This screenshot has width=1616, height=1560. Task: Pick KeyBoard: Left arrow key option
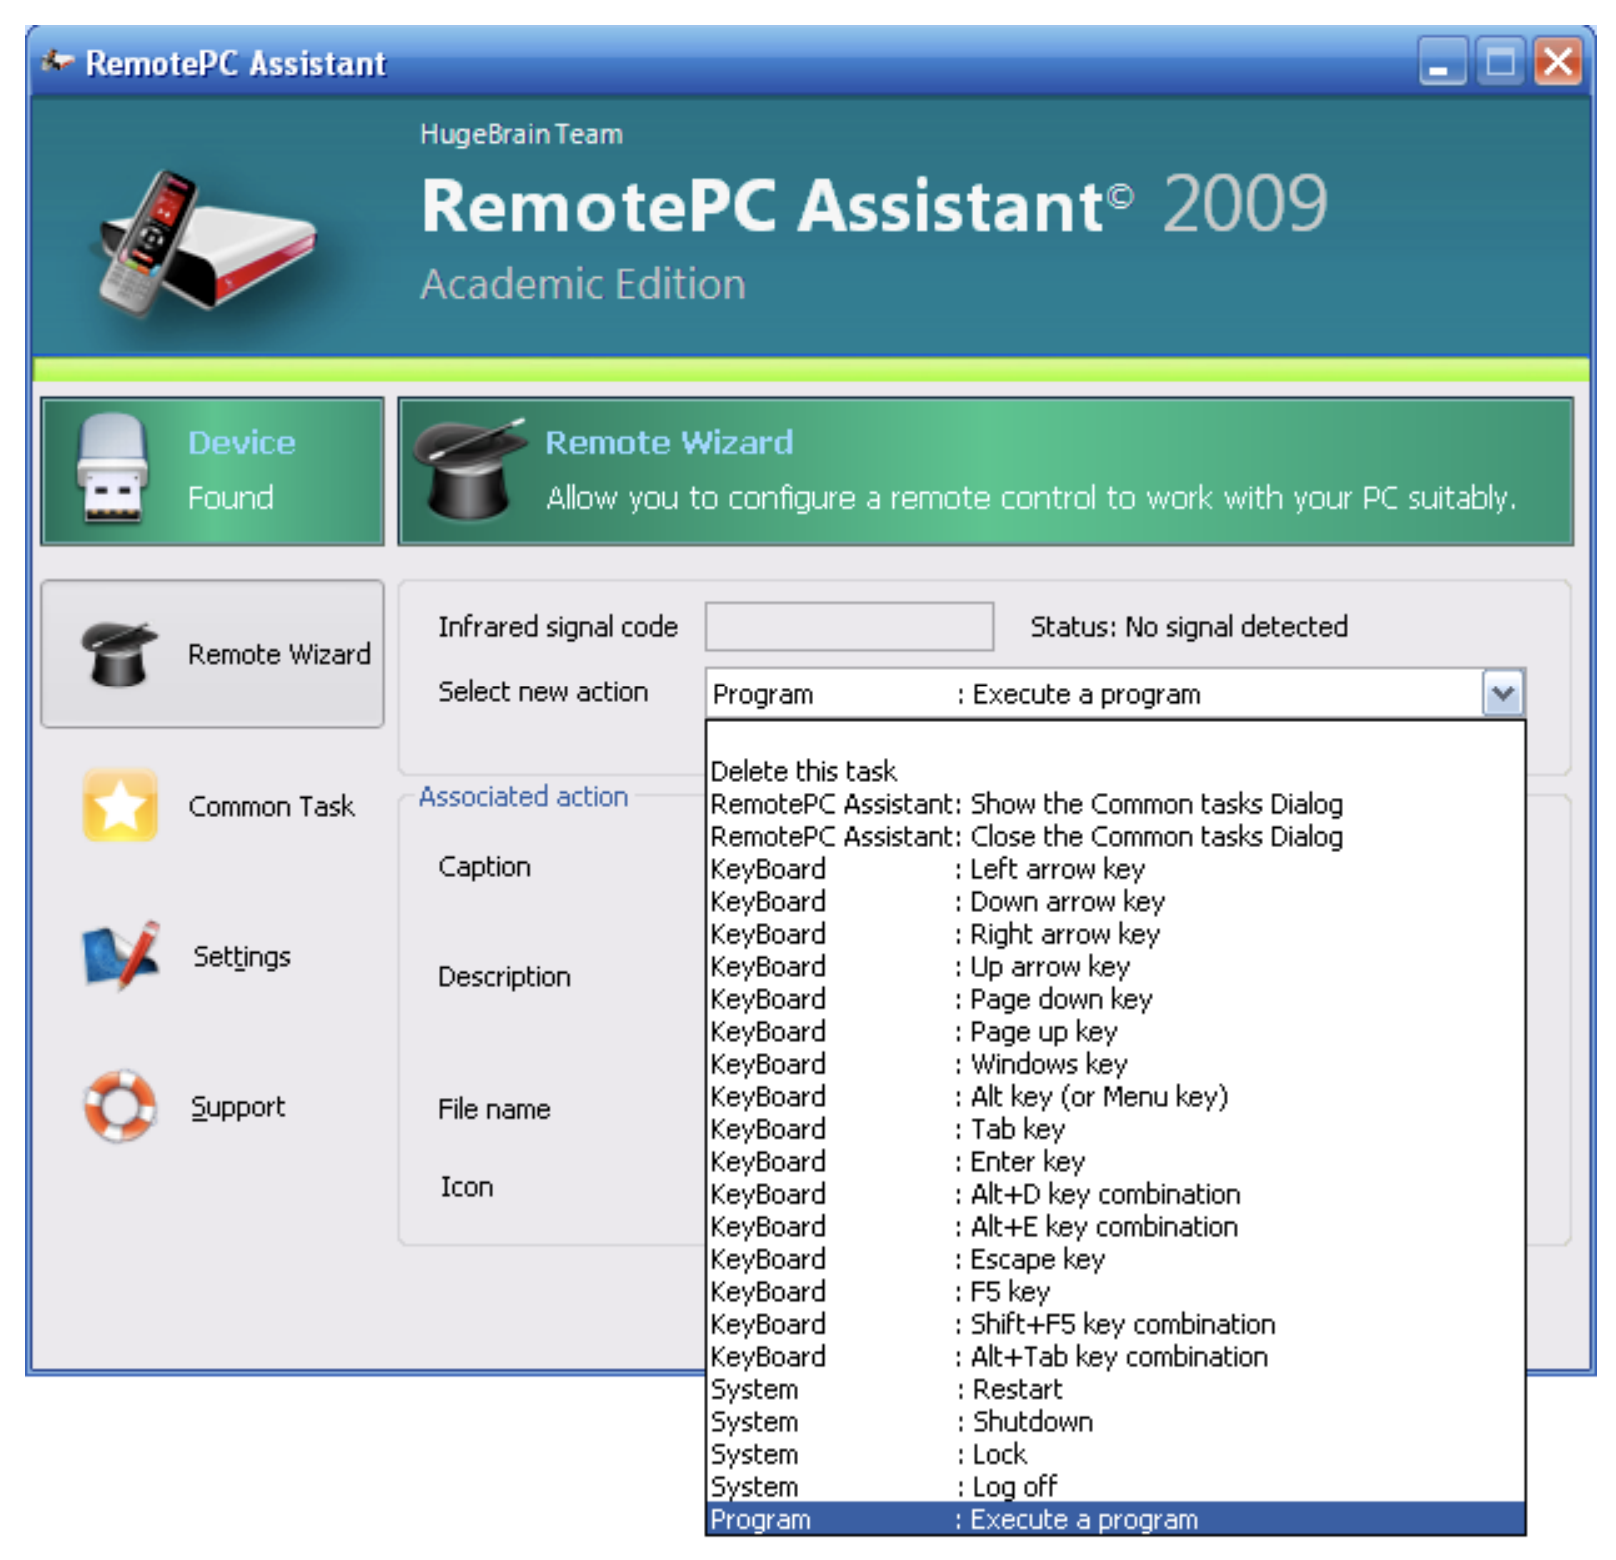pyautogui.click(x=1115, y=869)
